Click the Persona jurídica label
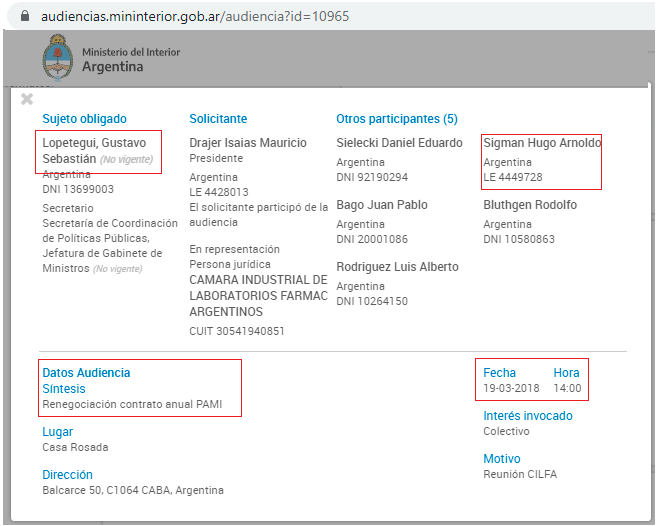Viewport: 657px width, 526px height. click(x=230, y=264)
